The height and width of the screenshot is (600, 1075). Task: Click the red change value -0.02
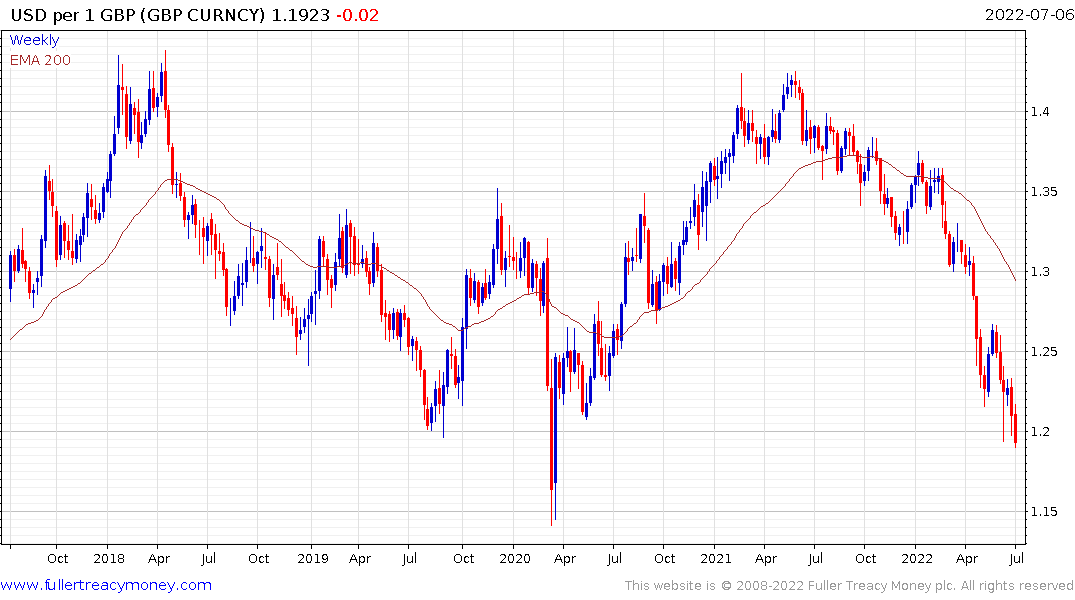(x=357, y=15)
